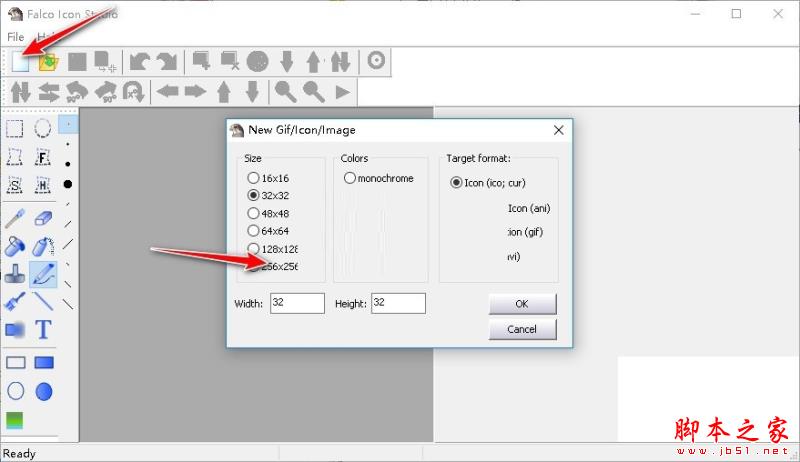Choose the largest round brush dot
The height and width of the screenshot is (462, 800).
click(x=68, y=184)
